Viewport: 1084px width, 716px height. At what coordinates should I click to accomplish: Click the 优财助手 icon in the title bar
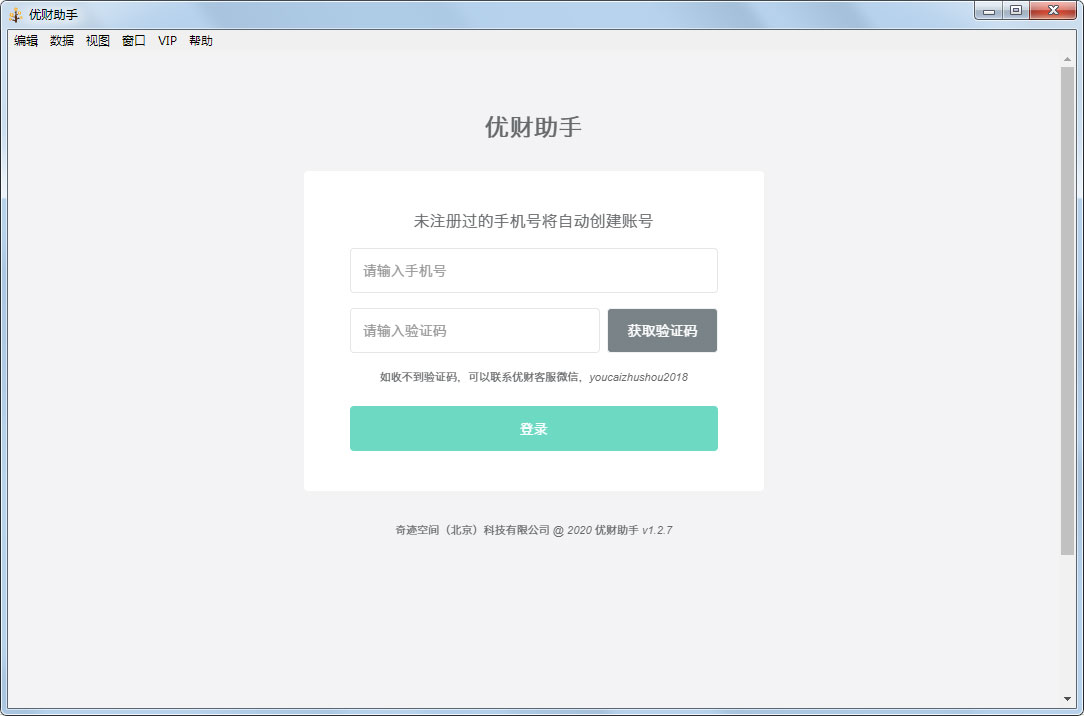pos(16,14)
